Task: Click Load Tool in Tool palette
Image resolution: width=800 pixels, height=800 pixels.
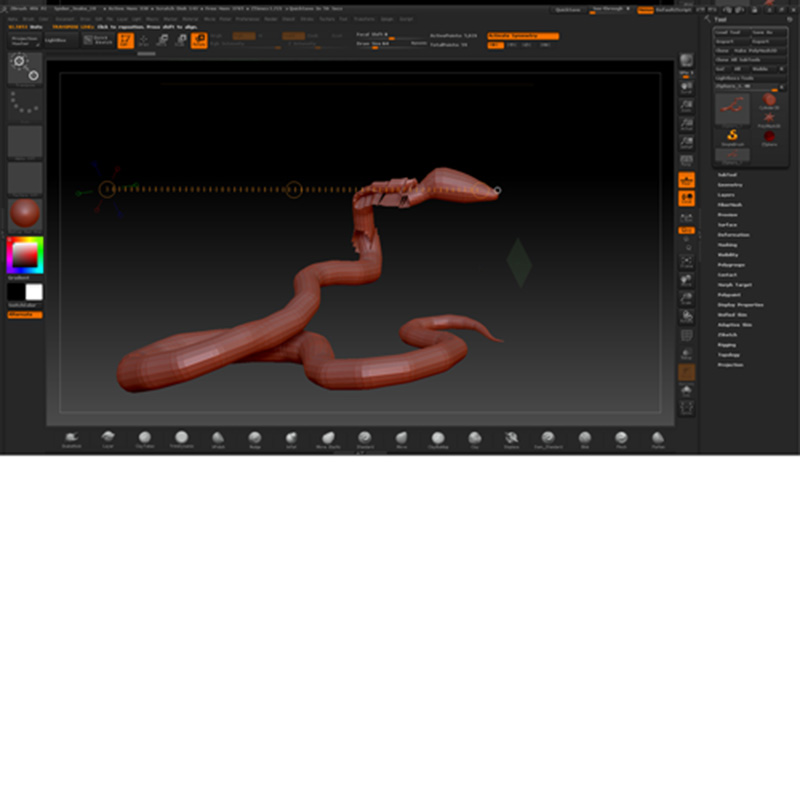Action: coord(732,32)
